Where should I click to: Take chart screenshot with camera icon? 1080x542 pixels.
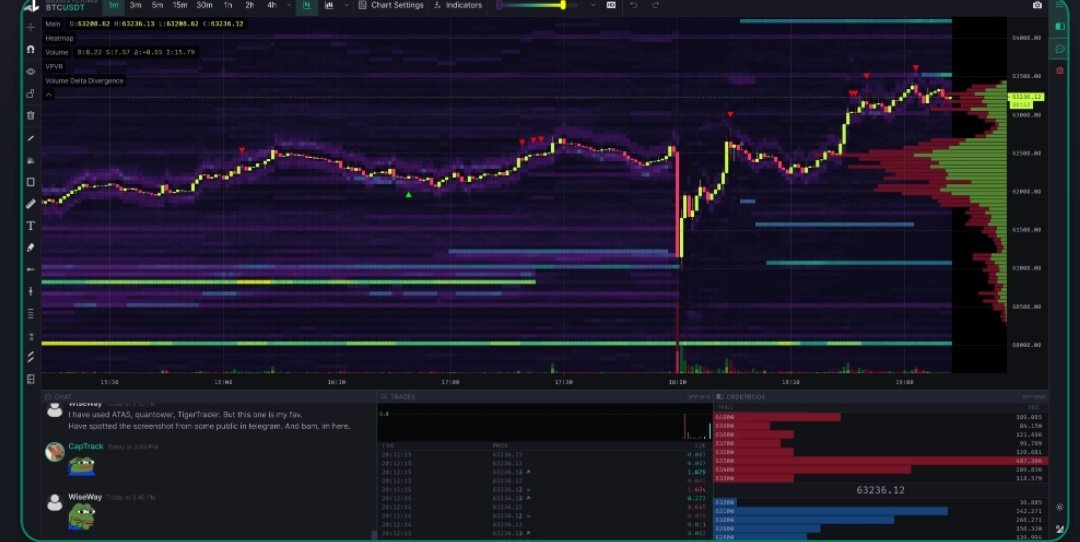click(x=1037, y=6)
